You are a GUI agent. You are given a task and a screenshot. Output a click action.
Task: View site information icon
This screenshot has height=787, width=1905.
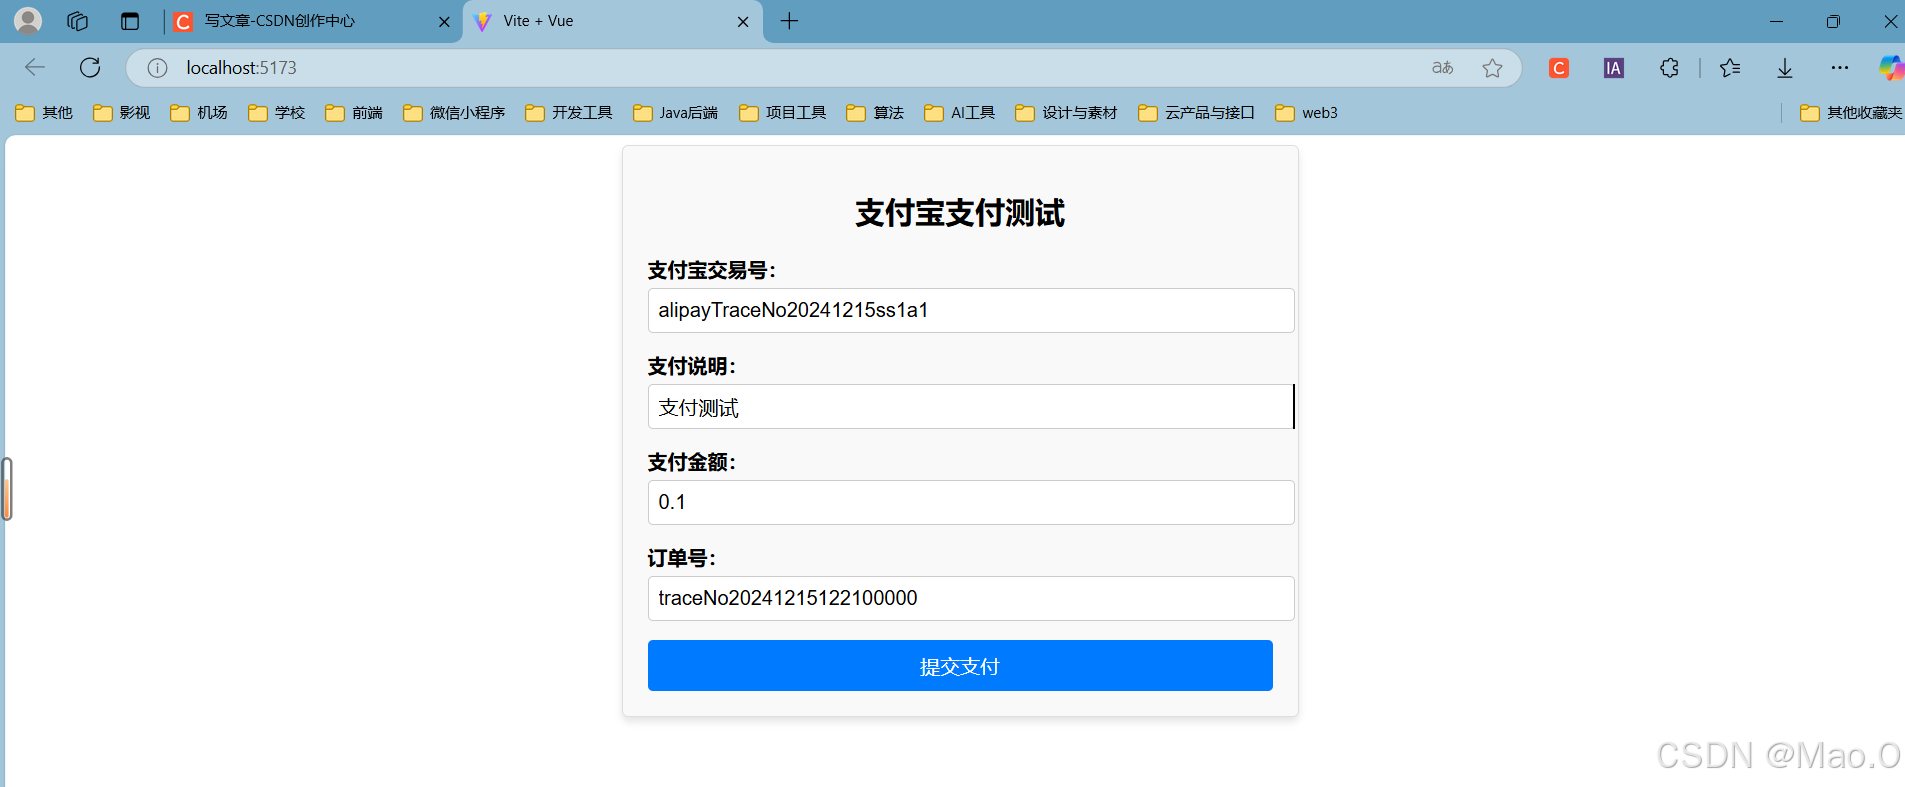tap(157, 68)
